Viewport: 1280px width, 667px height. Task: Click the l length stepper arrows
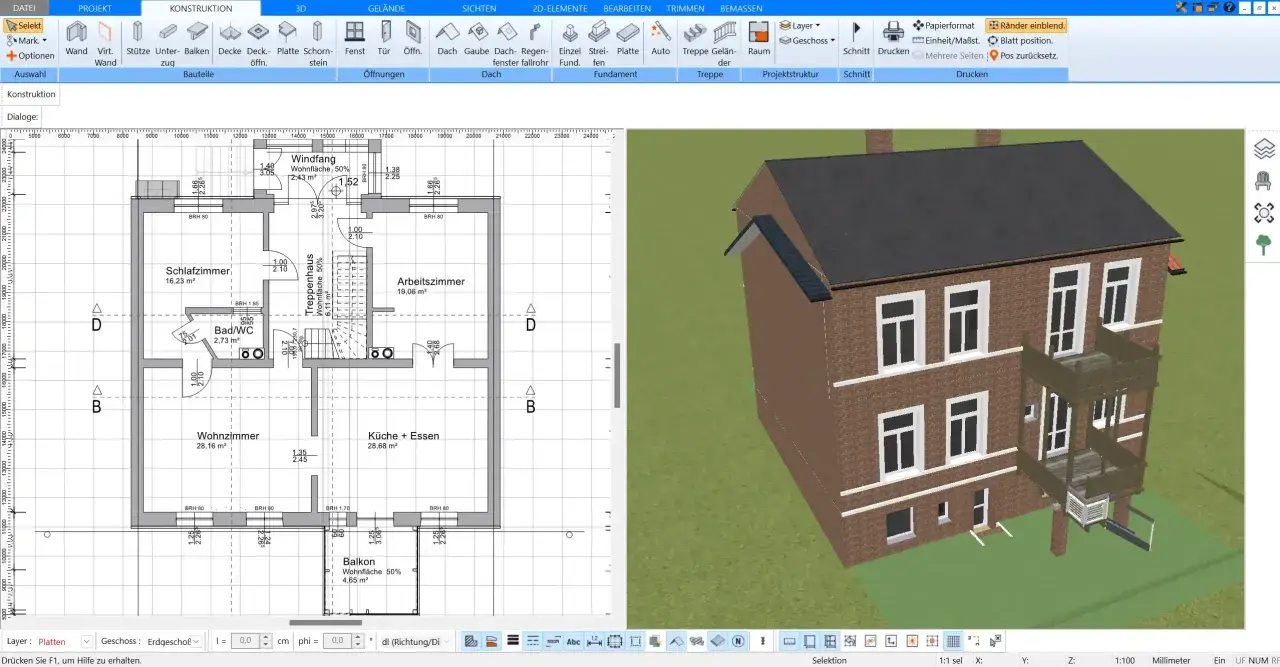point(266,641)
